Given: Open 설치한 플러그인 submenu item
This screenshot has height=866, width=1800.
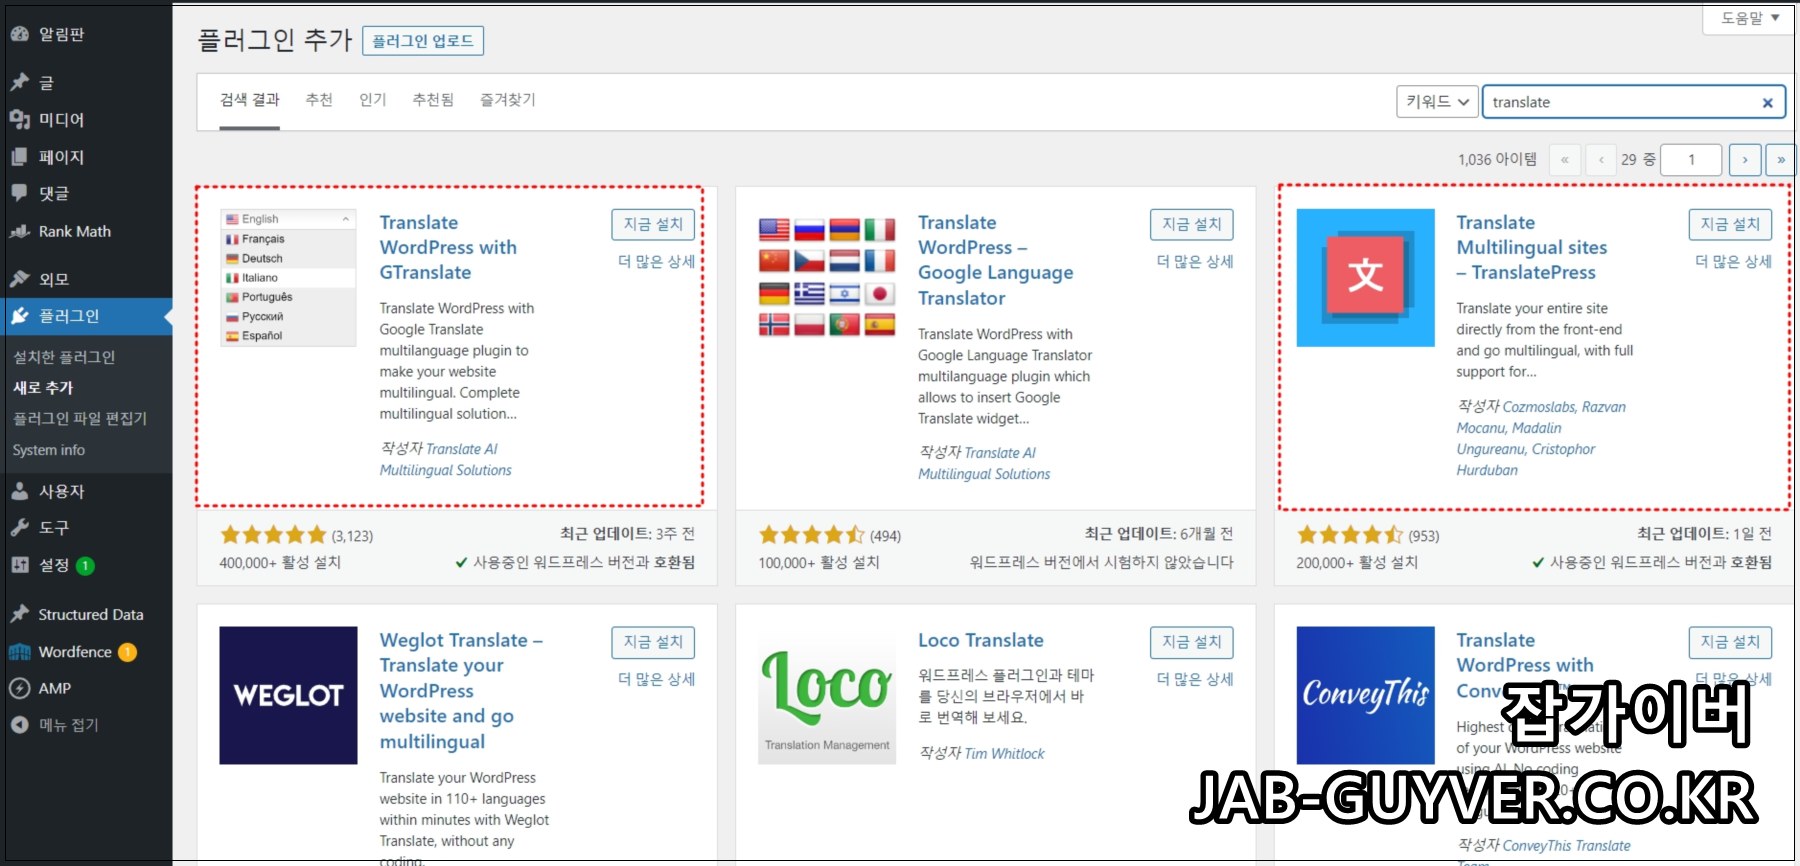Looking at the screenshot, I should 64,357.
